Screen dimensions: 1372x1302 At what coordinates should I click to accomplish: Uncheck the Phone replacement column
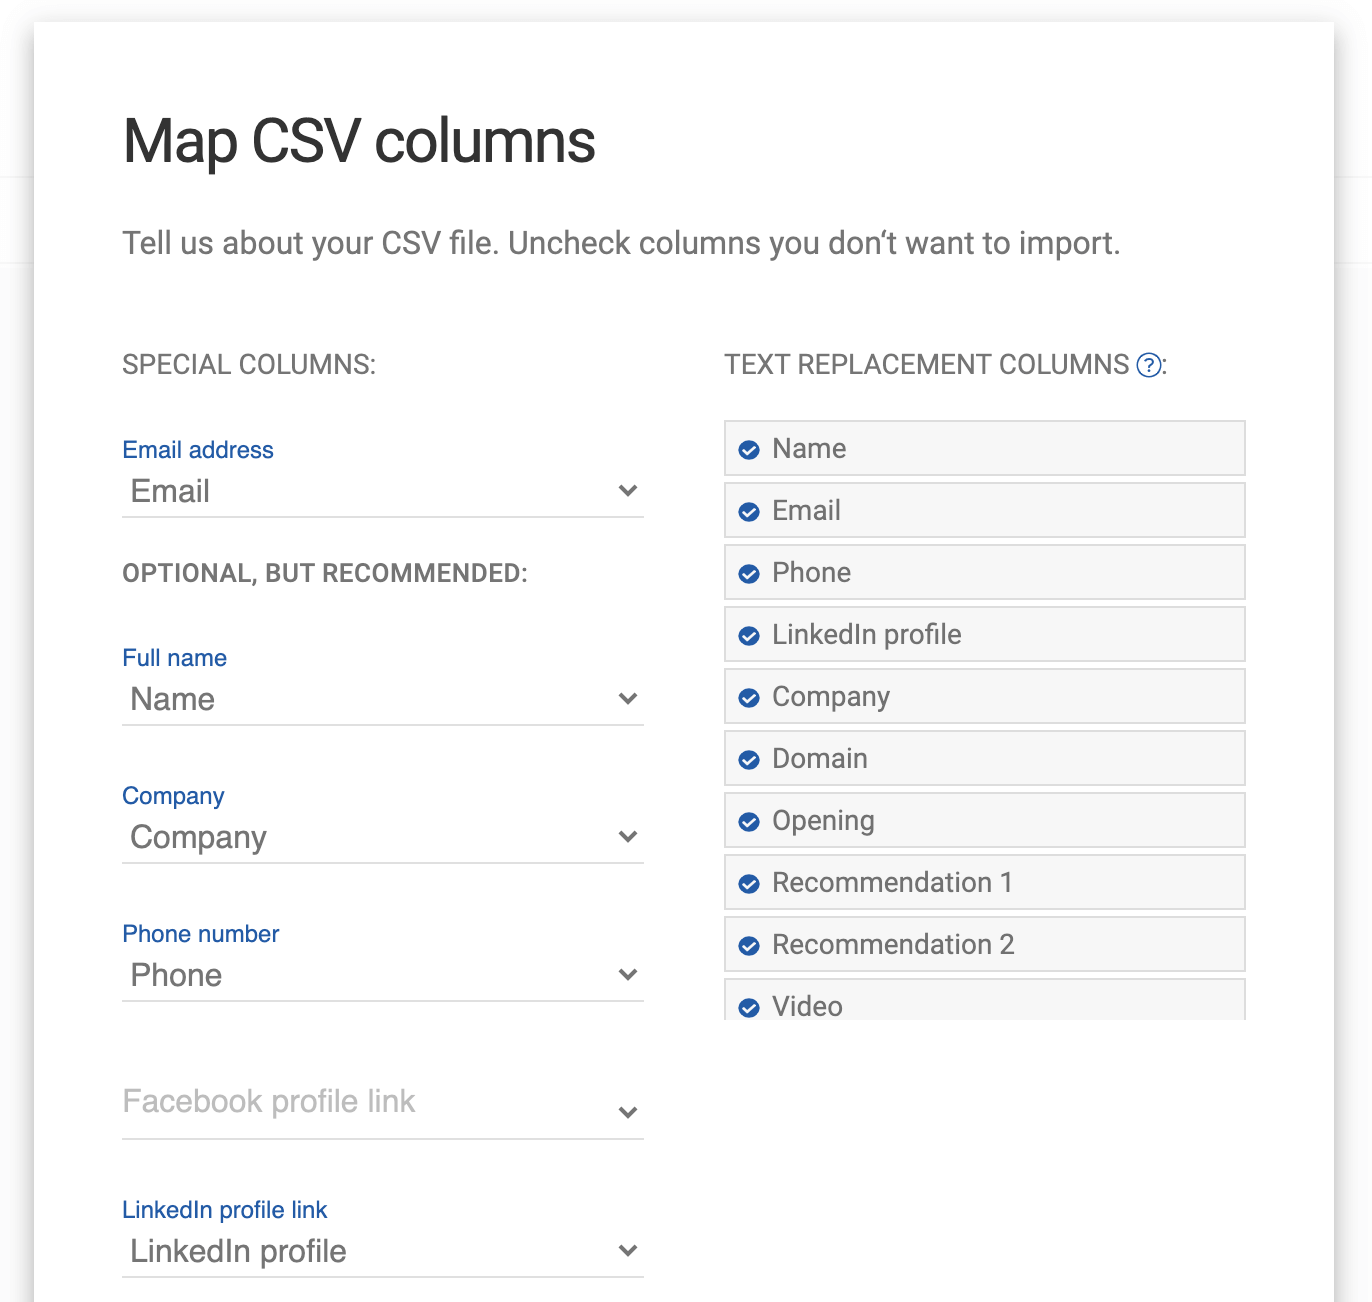click(x=749, y=574)
